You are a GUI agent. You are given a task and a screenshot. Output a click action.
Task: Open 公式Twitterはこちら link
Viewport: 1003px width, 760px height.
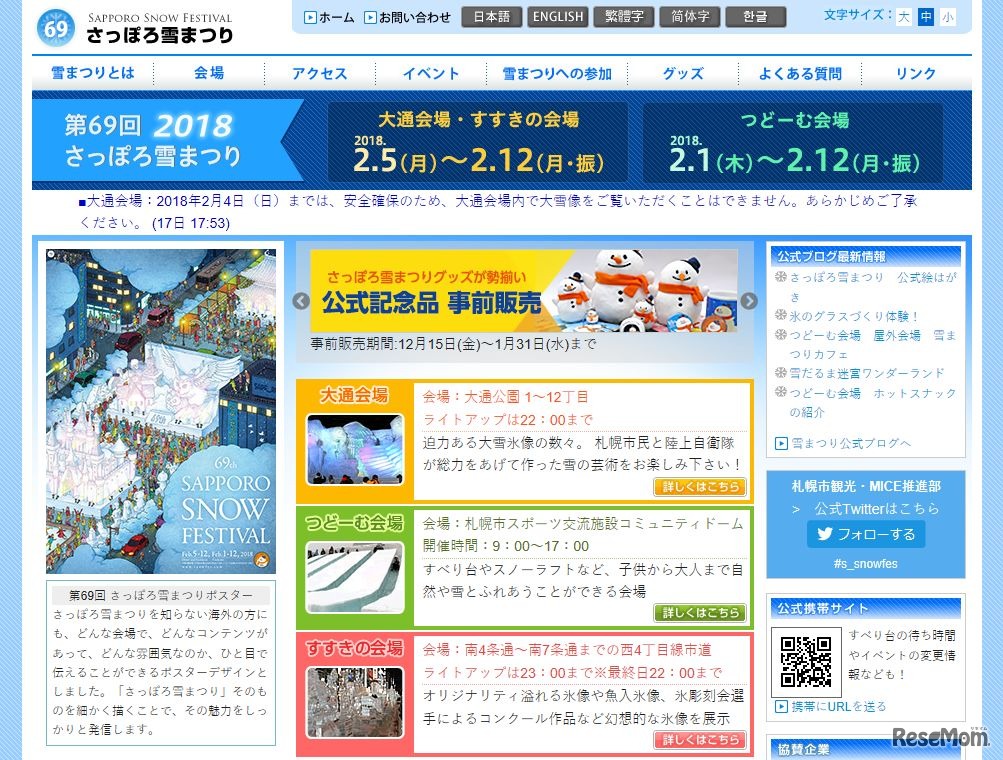point(877,509)
